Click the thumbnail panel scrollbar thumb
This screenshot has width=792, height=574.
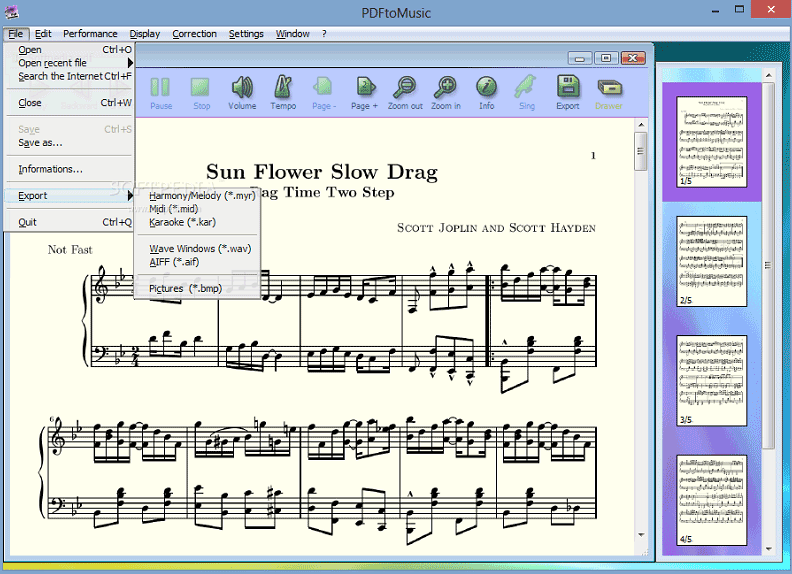coord(768,265)
